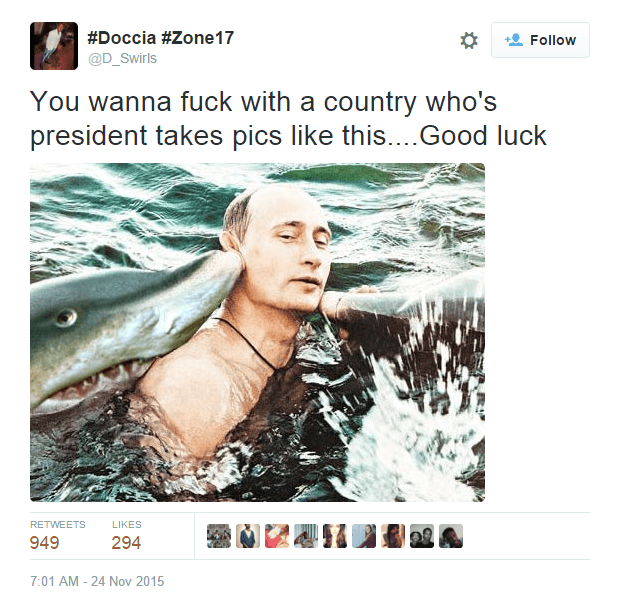Open the @D_Swirls handle link
624x598 pixels.
coord(123,58)
